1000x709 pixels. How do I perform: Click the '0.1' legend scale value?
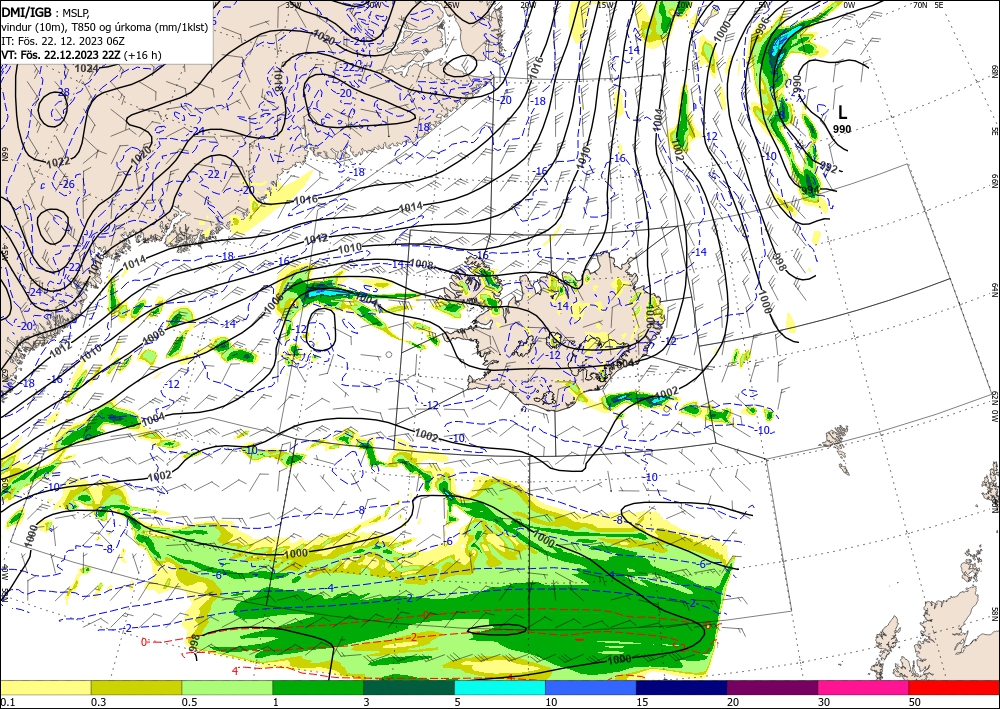7,702
